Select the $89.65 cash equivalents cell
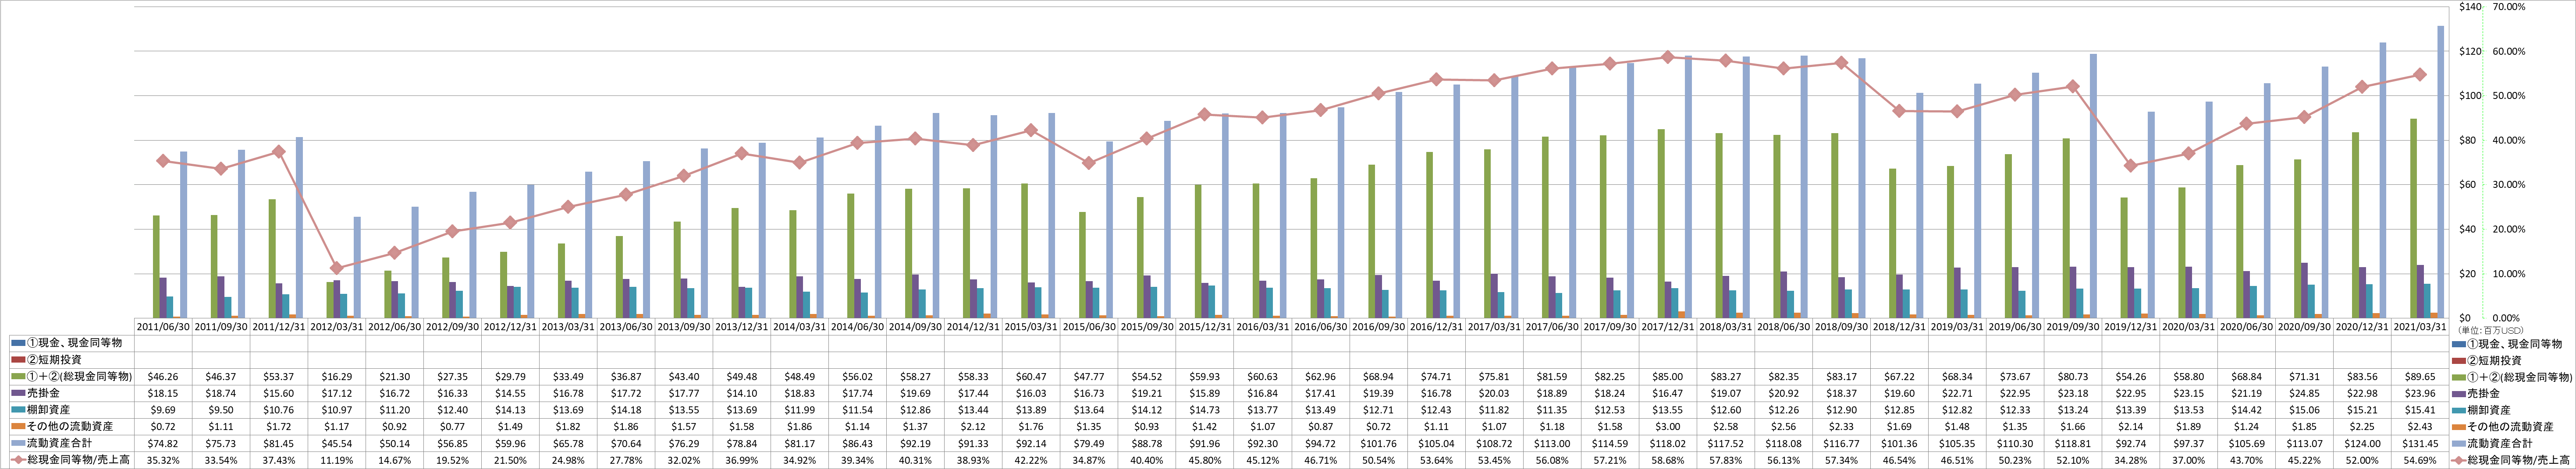Screen dimensions: 2576x469 click(x=2419, y=377)
